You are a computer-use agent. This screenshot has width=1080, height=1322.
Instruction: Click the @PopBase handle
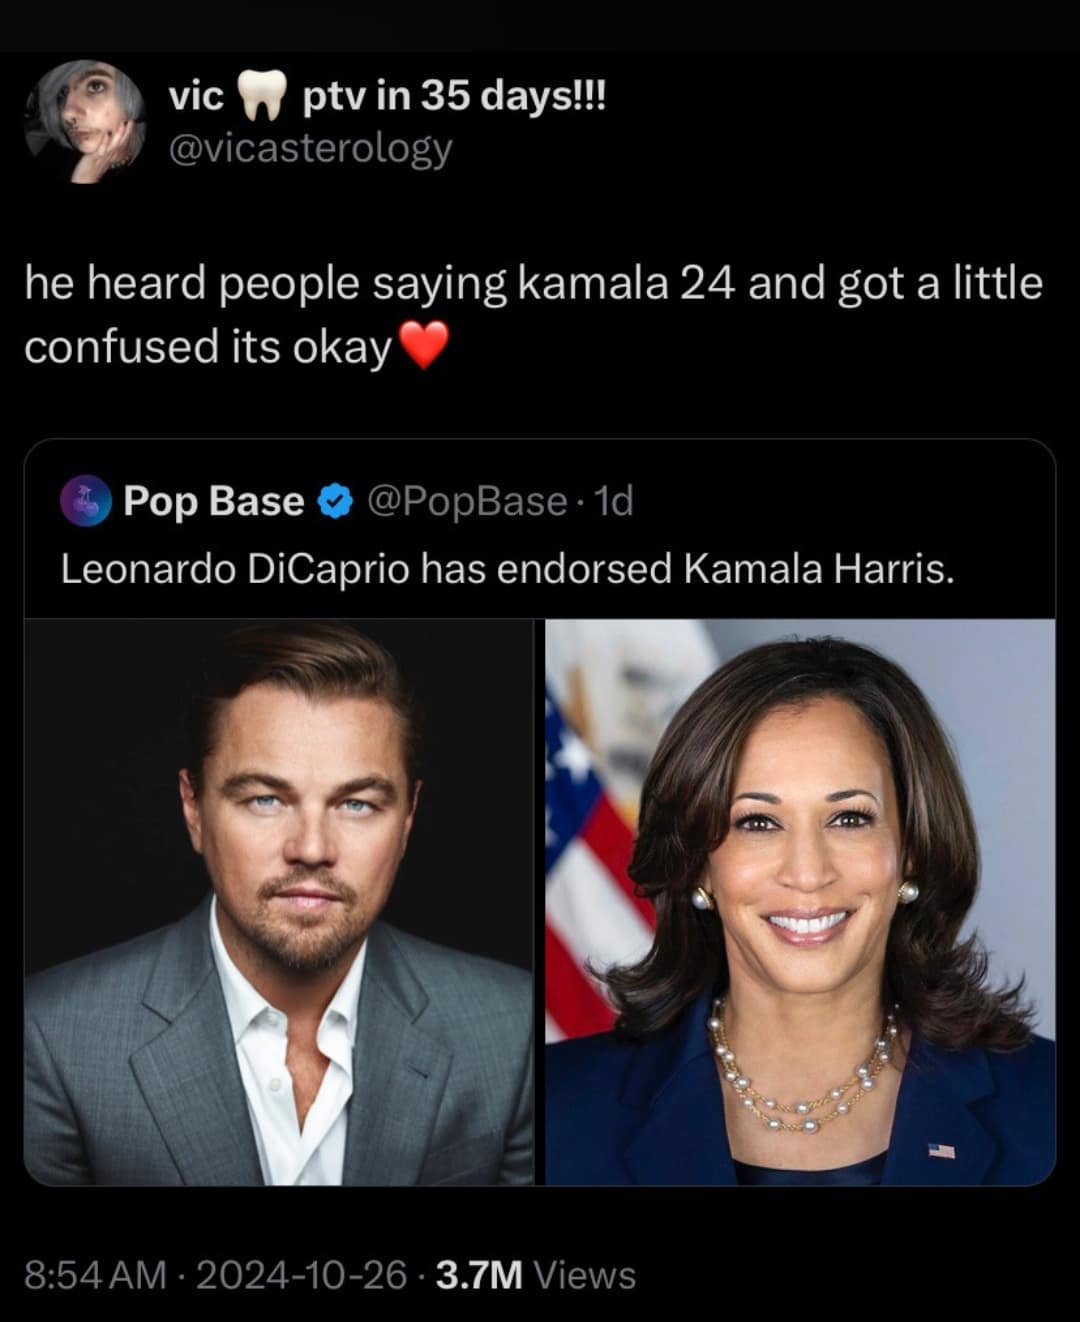(x=467, y=501)
